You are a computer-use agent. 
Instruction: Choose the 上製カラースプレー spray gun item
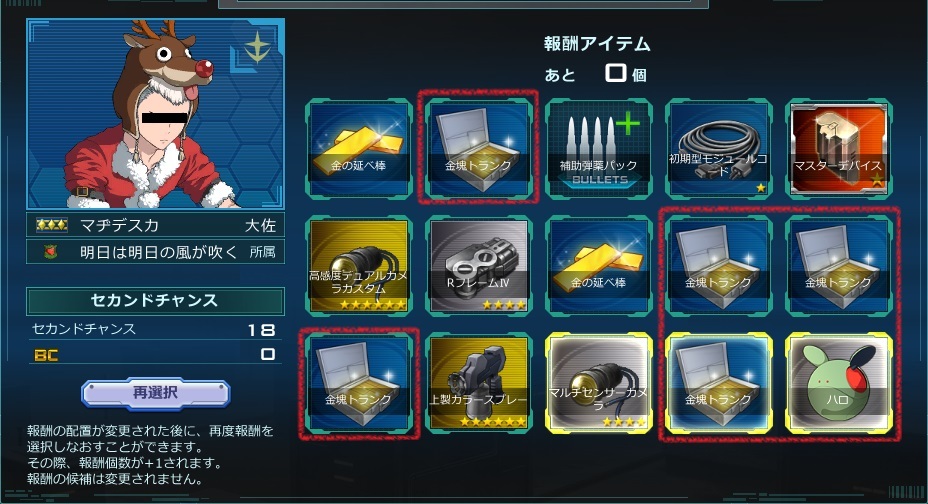tap(479, 383)
